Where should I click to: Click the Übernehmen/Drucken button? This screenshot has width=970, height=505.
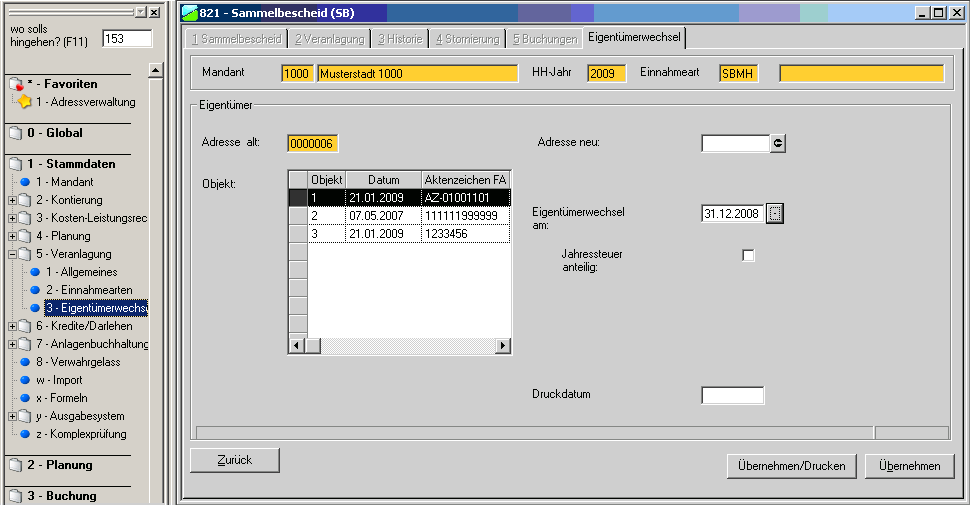(791, 466)
